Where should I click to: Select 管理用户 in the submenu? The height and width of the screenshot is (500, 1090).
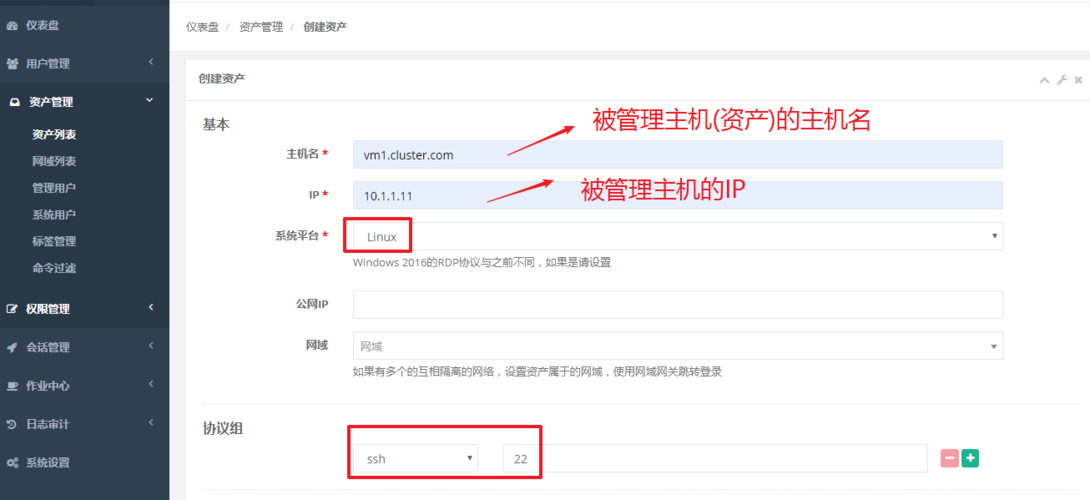[54, 188]
